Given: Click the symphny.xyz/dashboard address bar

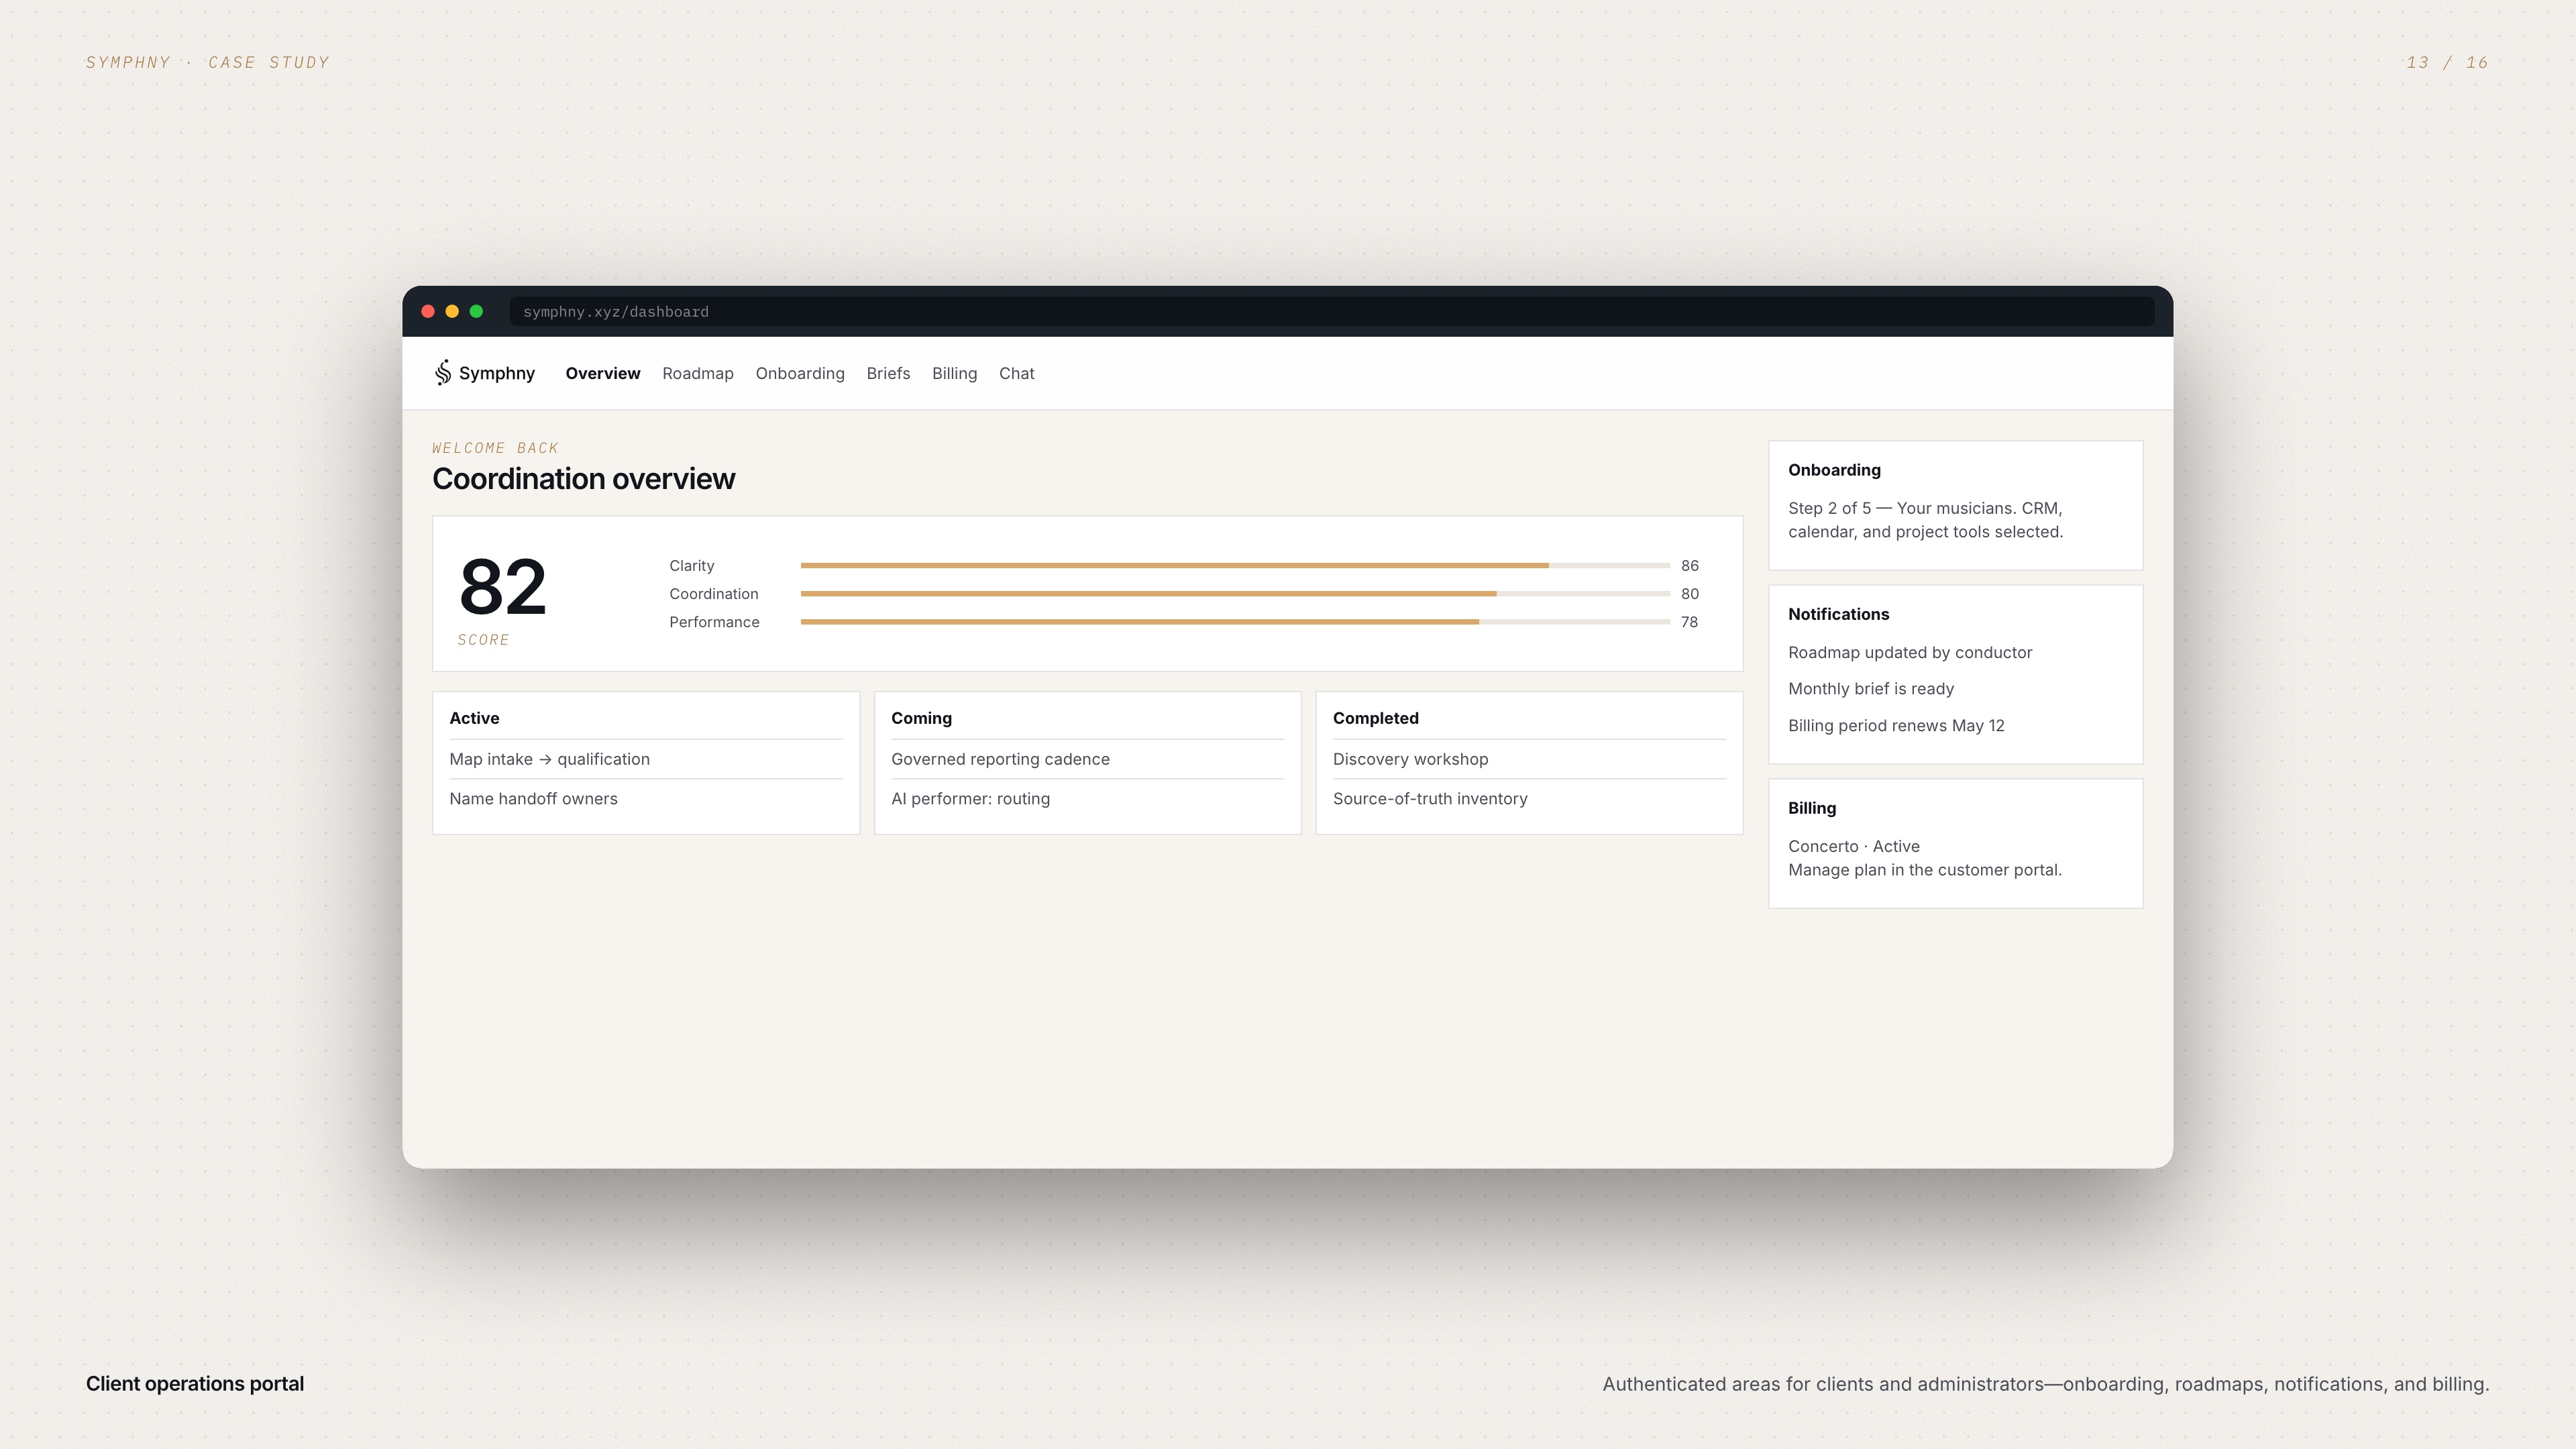Looking at the screenshot, I should 1331,311.
